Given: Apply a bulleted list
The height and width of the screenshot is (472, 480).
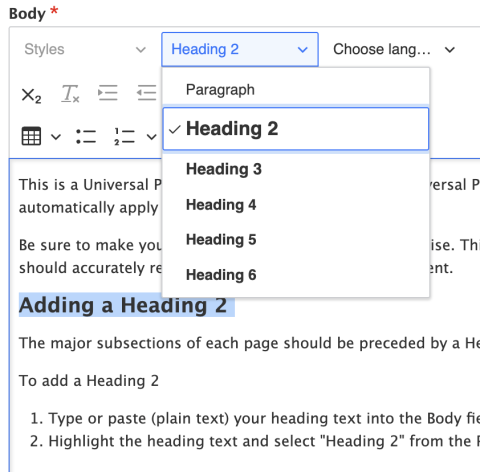Looking at the screenshot, I should tap(86, 136).
